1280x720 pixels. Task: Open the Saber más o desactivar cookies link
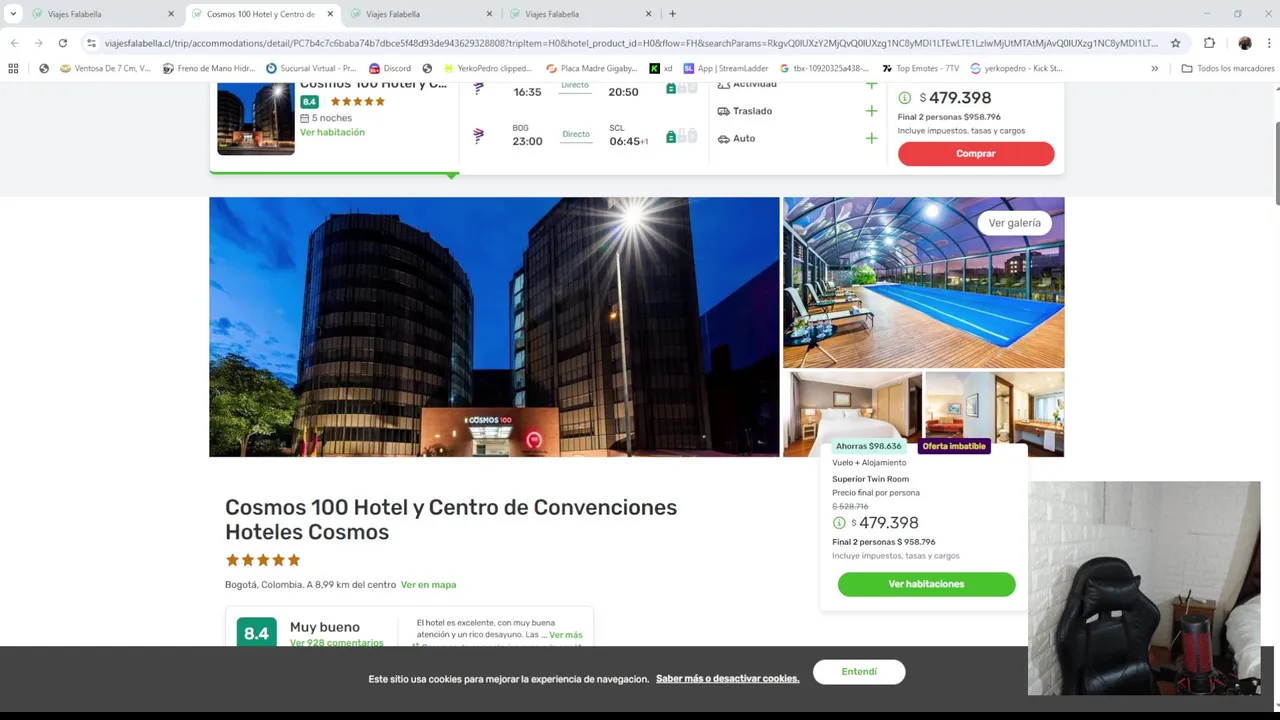pos(727,679)
